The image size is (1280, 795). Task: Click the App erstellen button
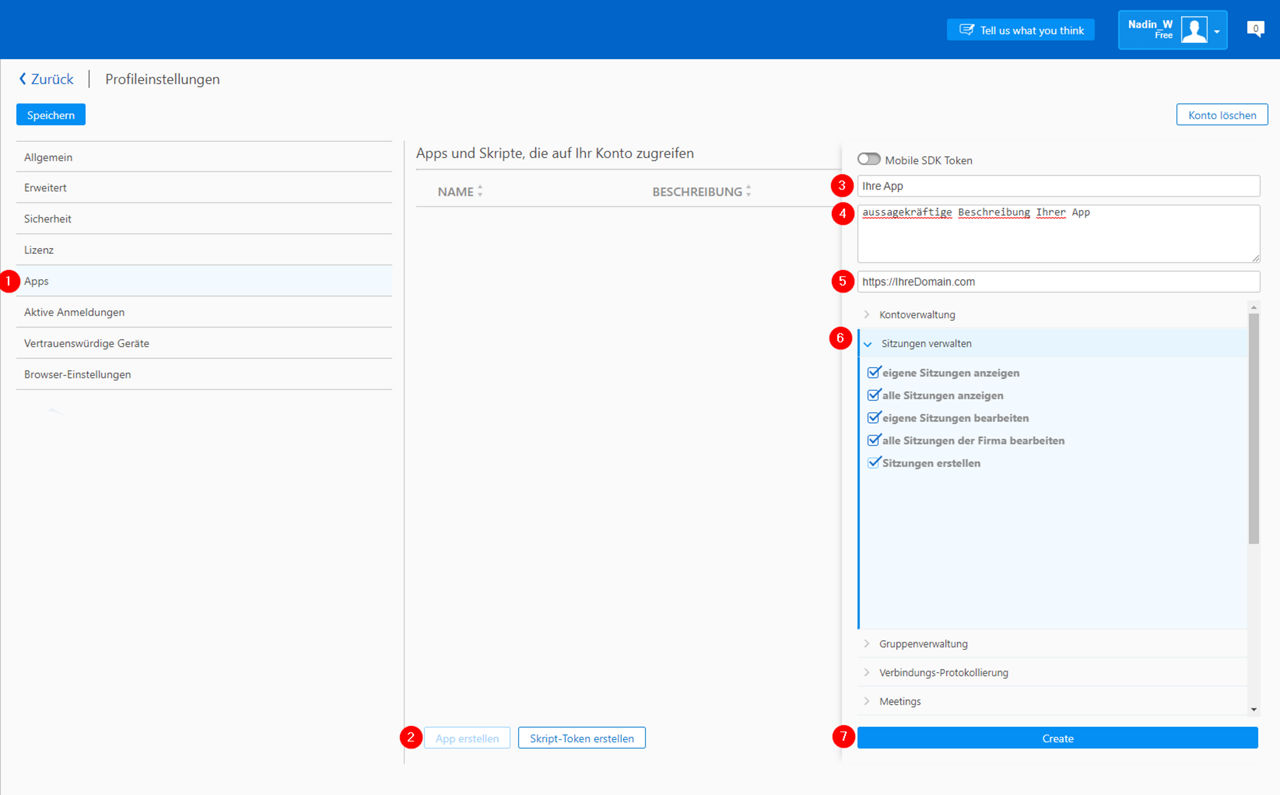[467, 738]
